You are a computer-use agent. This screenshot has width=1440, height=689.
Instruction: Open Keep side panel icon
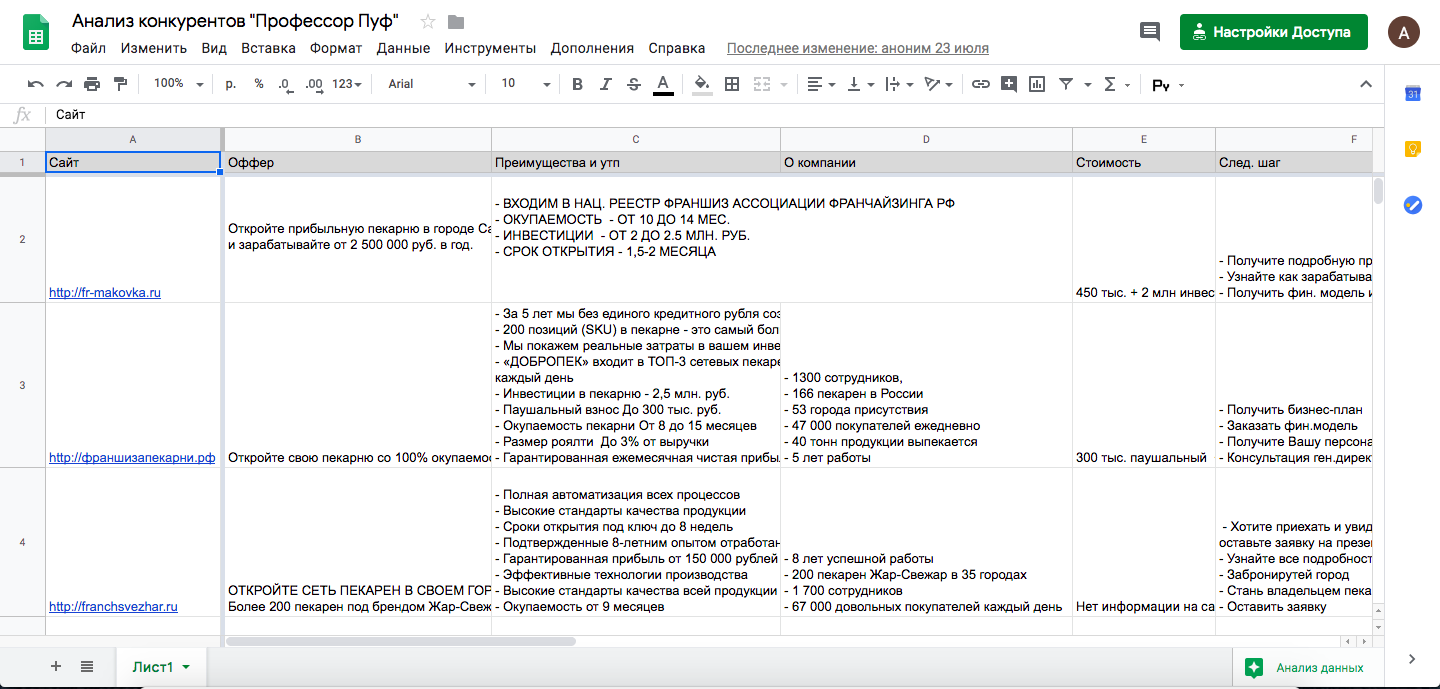pos(1413,149)
